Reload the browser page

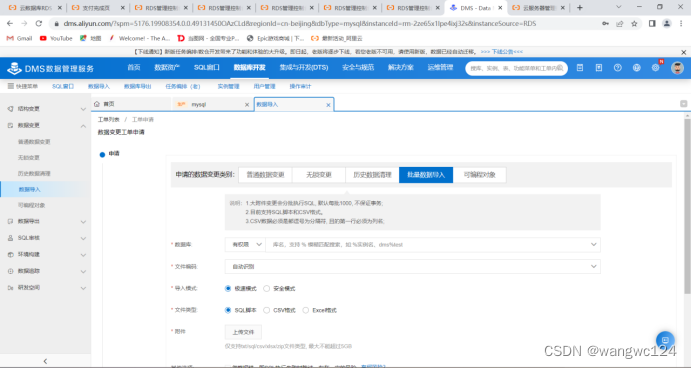click(39, 23)
